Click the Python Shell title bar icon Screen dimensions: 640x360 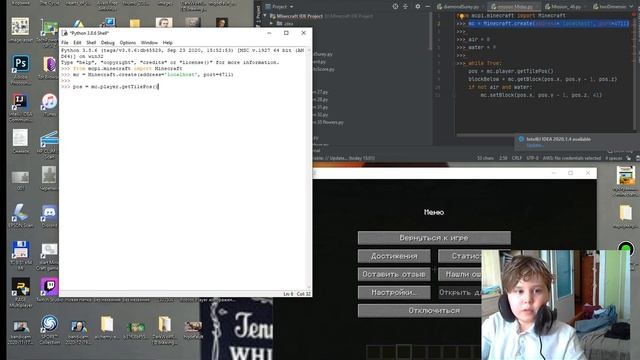[65, 33]
